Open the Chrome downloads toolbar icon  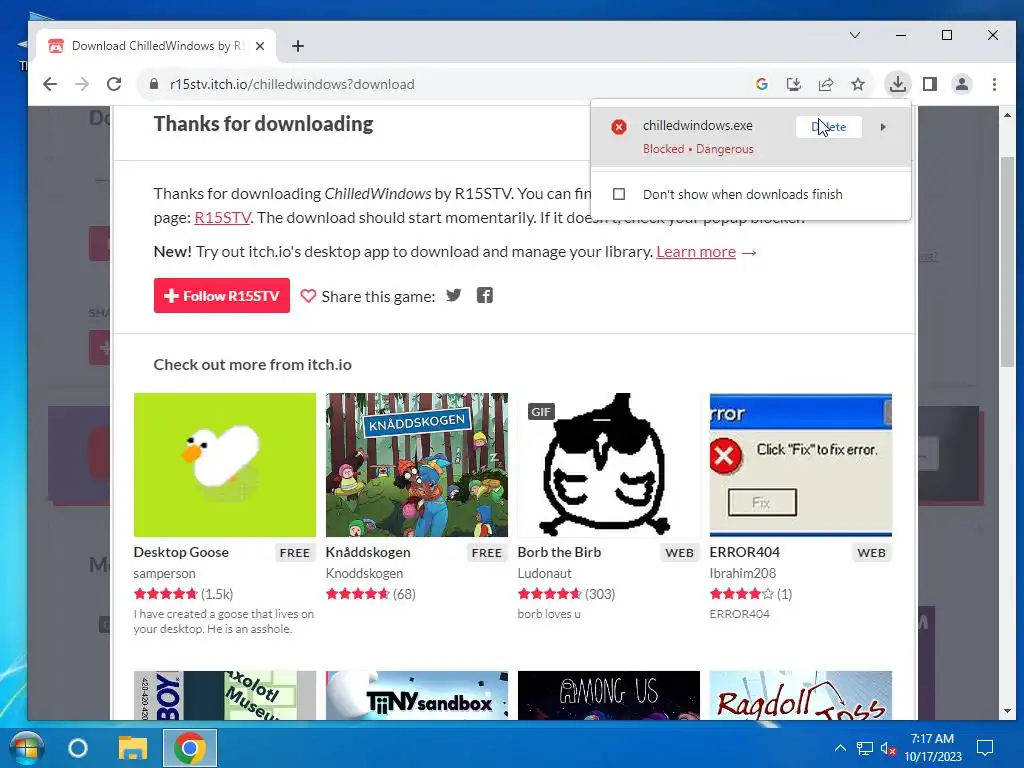(x=898, y=84)
